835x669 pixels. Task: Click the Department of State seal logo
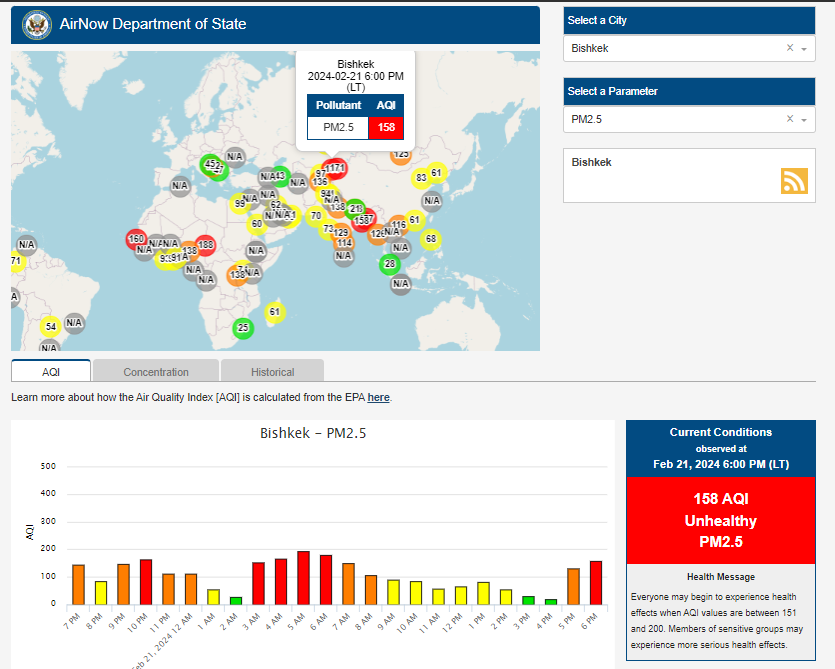pos(37,25)
